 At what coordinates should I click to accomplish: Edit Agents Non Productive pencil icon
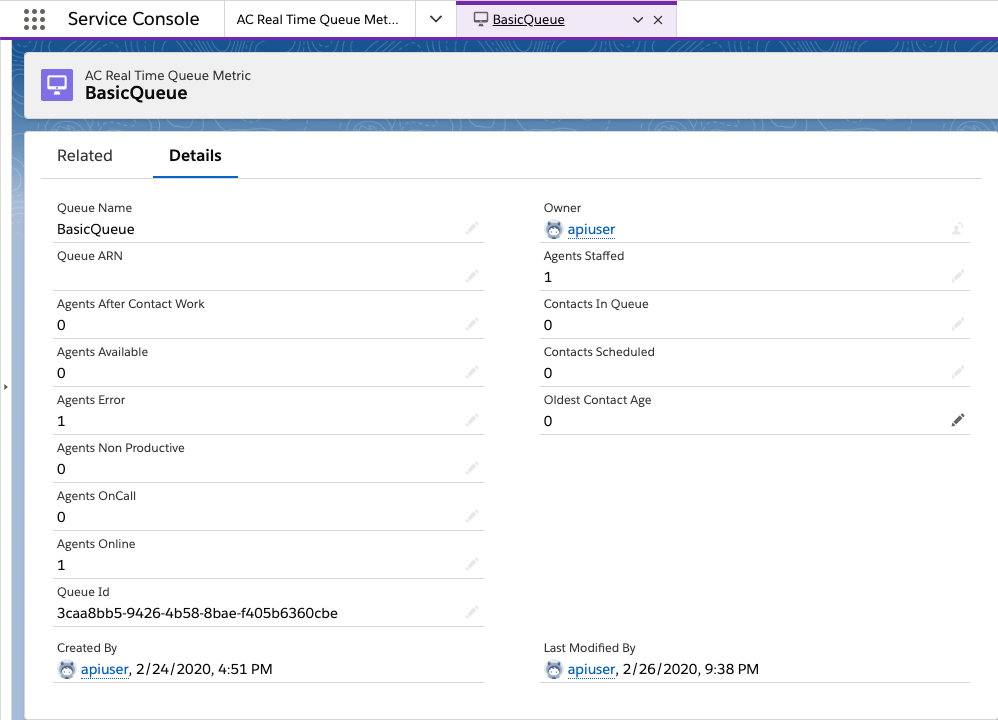tap(472, 468)
